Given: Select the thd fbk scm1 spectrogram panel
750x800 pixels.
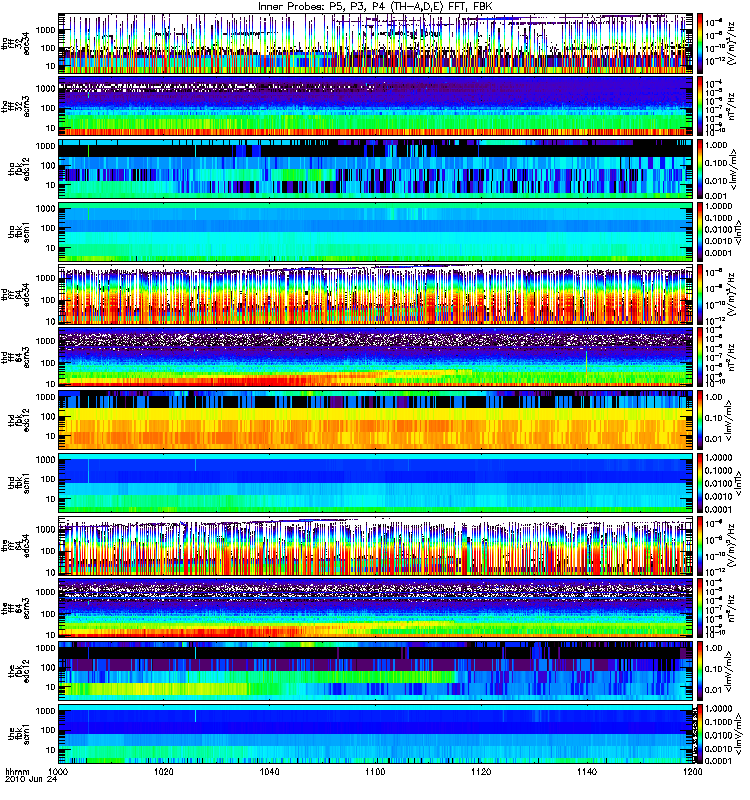Looking at the screenshot, I should coord(376,483).
